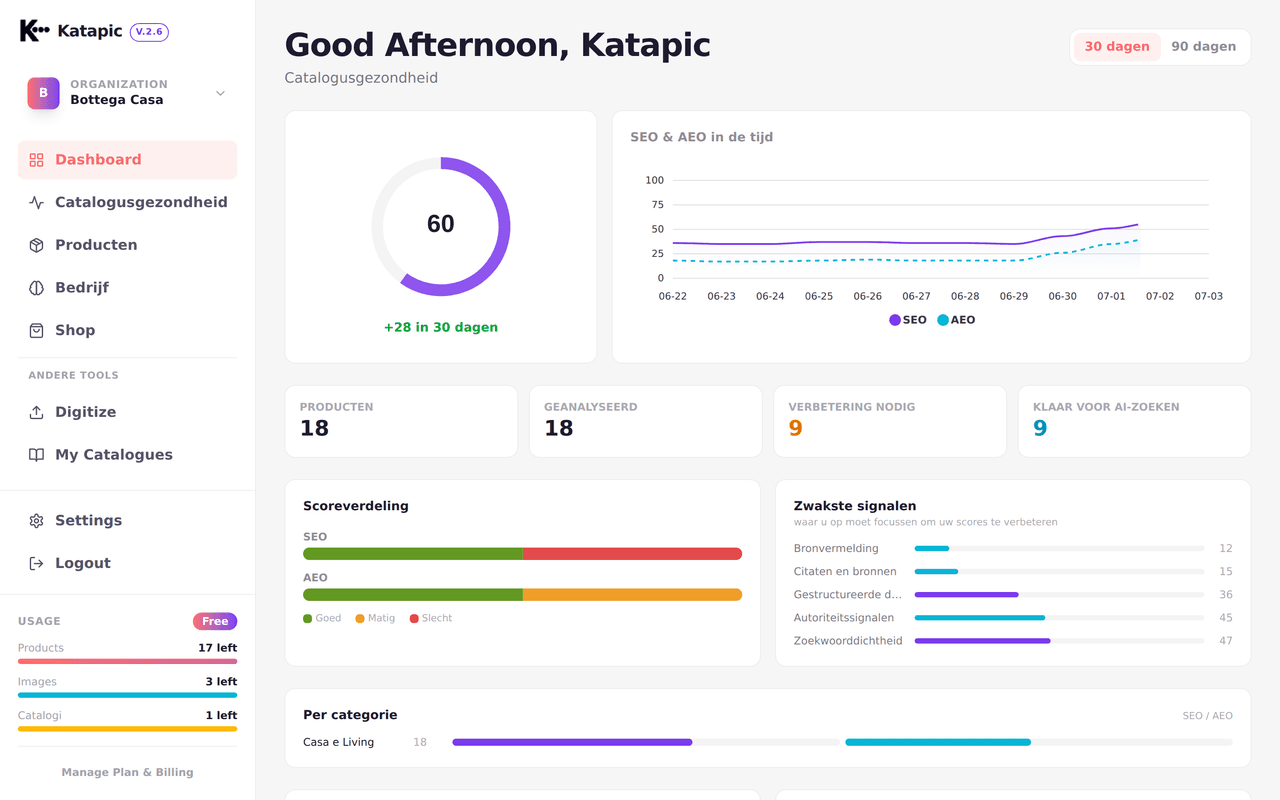The height and width of the screenshot is (800, 1280).
Task: Toggle the SEO legend in chart
Action: click(908, 320)
